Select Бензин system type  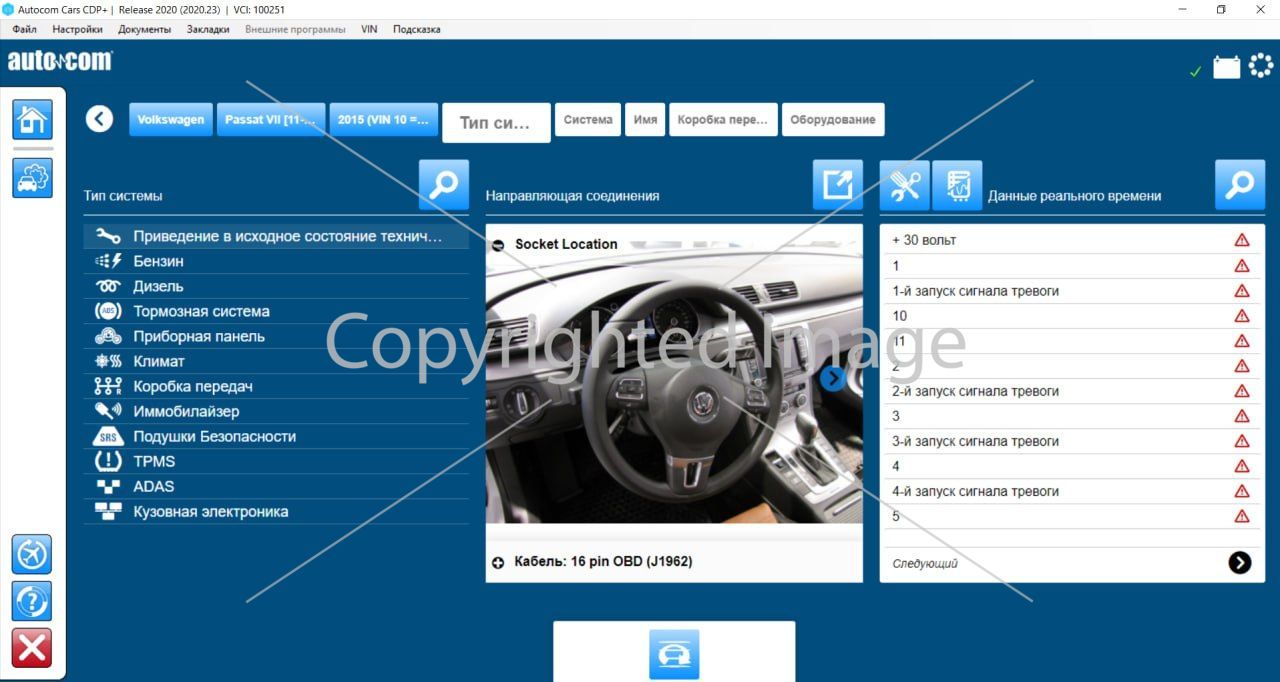tap(276, 261)
